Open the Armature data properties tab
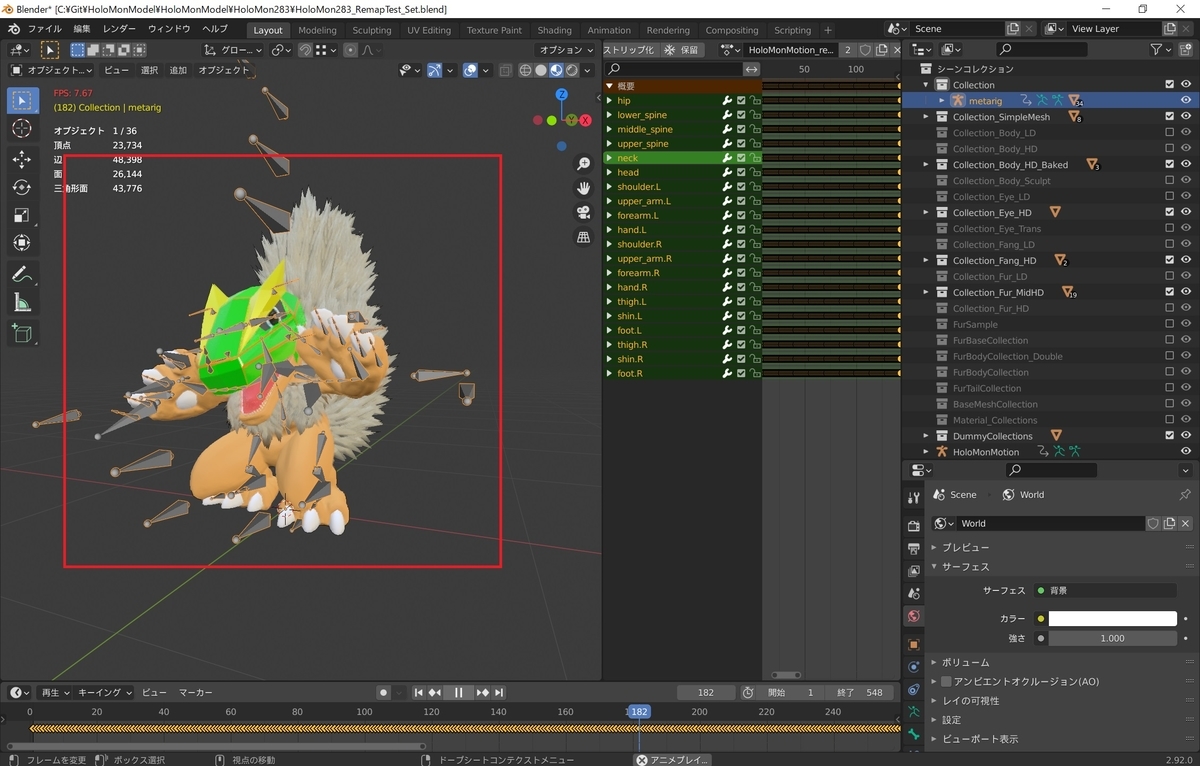The height and width of the screenshot is (766, 1200). (x=913, y=712)
